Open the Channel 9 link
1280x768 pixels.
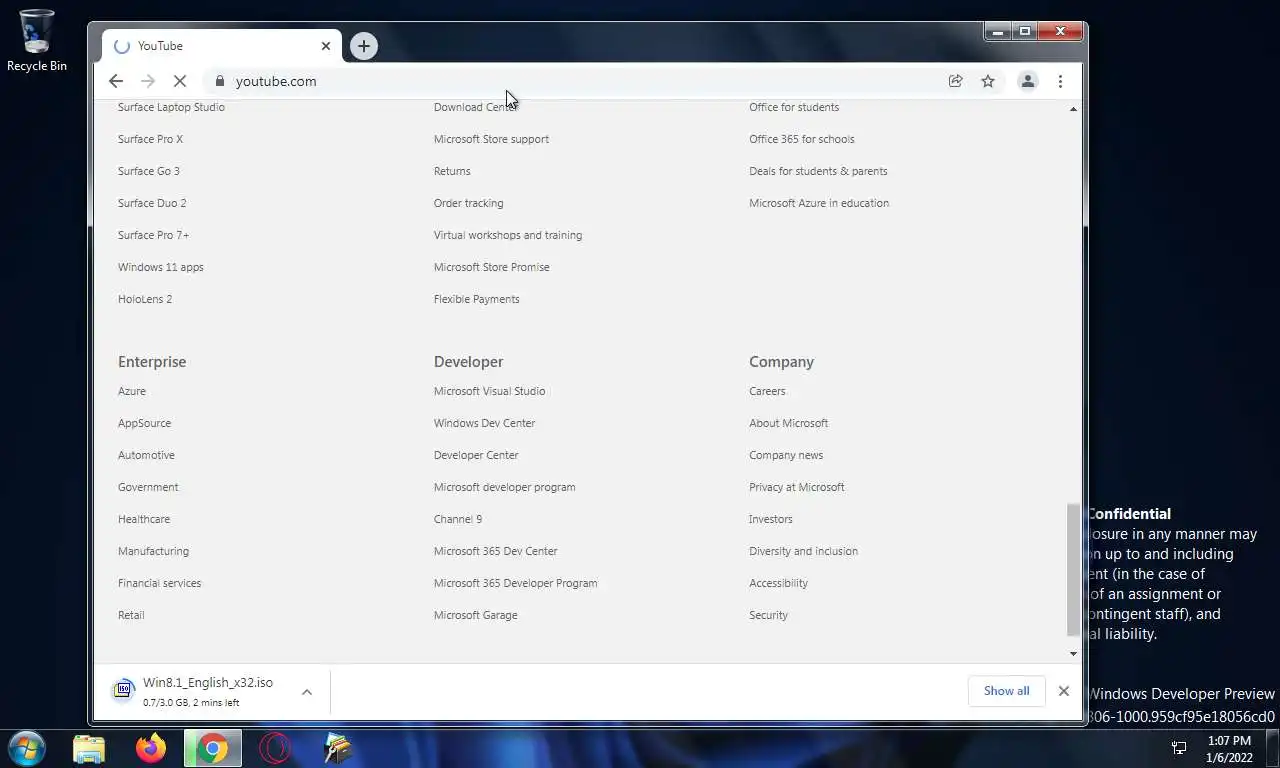point(458,519)
